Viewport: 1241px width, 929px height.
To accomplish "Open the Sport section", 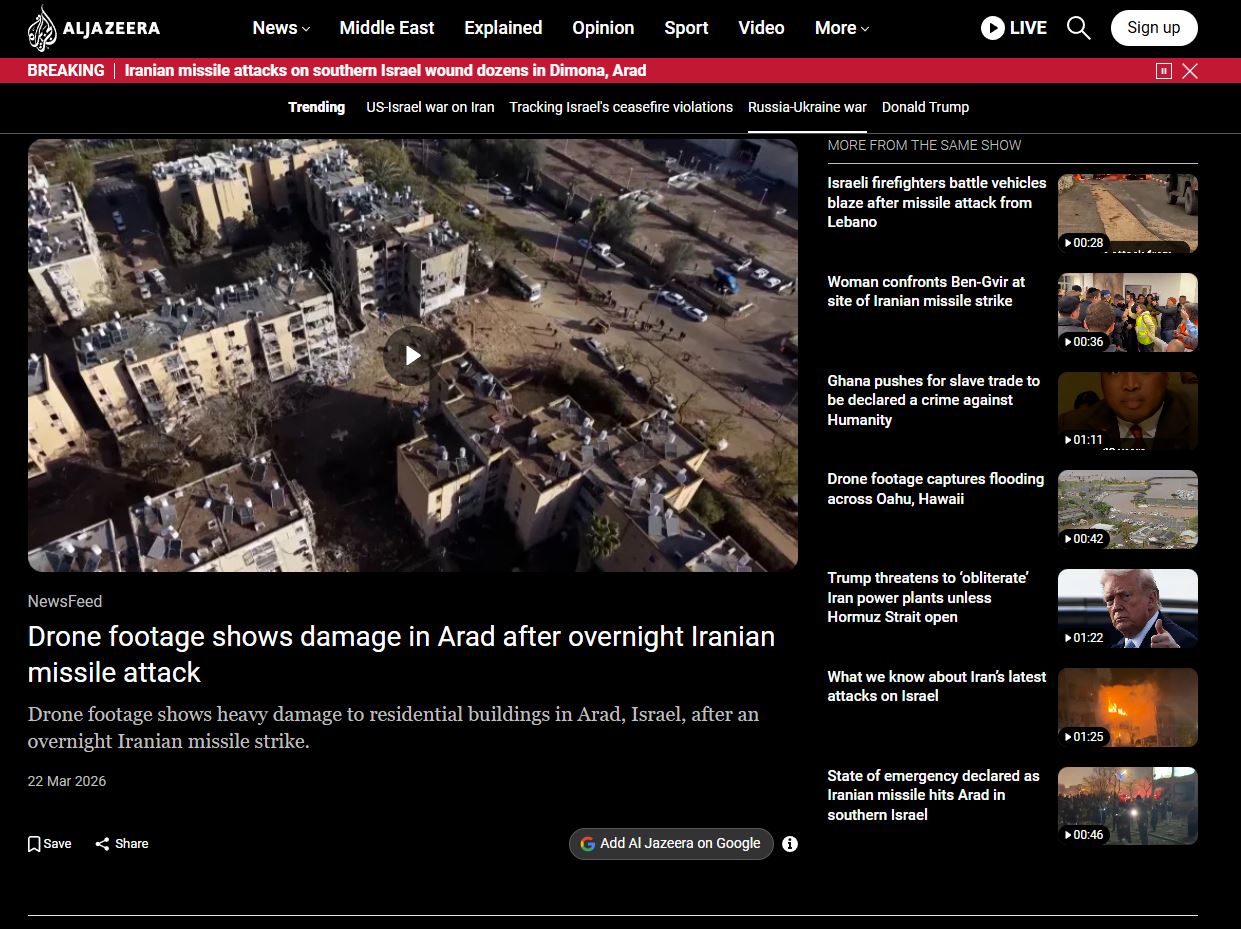I will [x=686, y=28].
